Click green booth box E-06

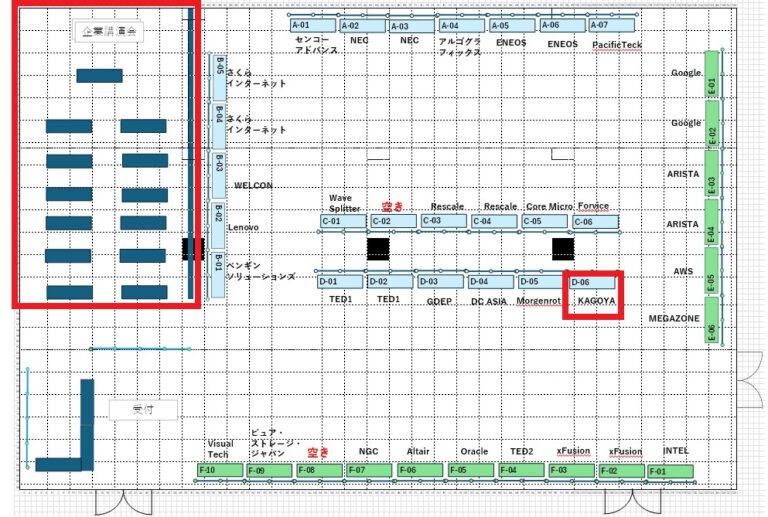[x=711, y=320]
